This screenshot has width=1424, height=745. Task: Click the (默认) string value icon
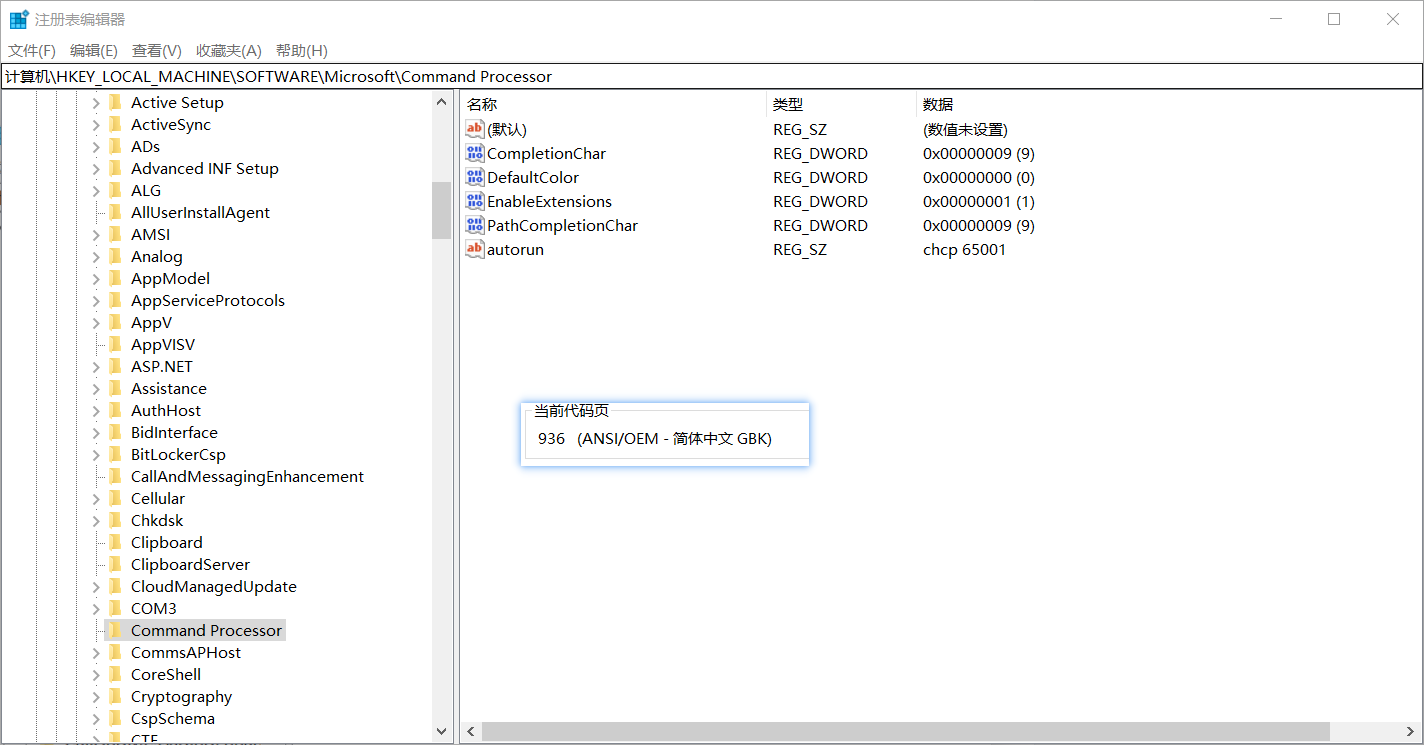pos(475,129)
